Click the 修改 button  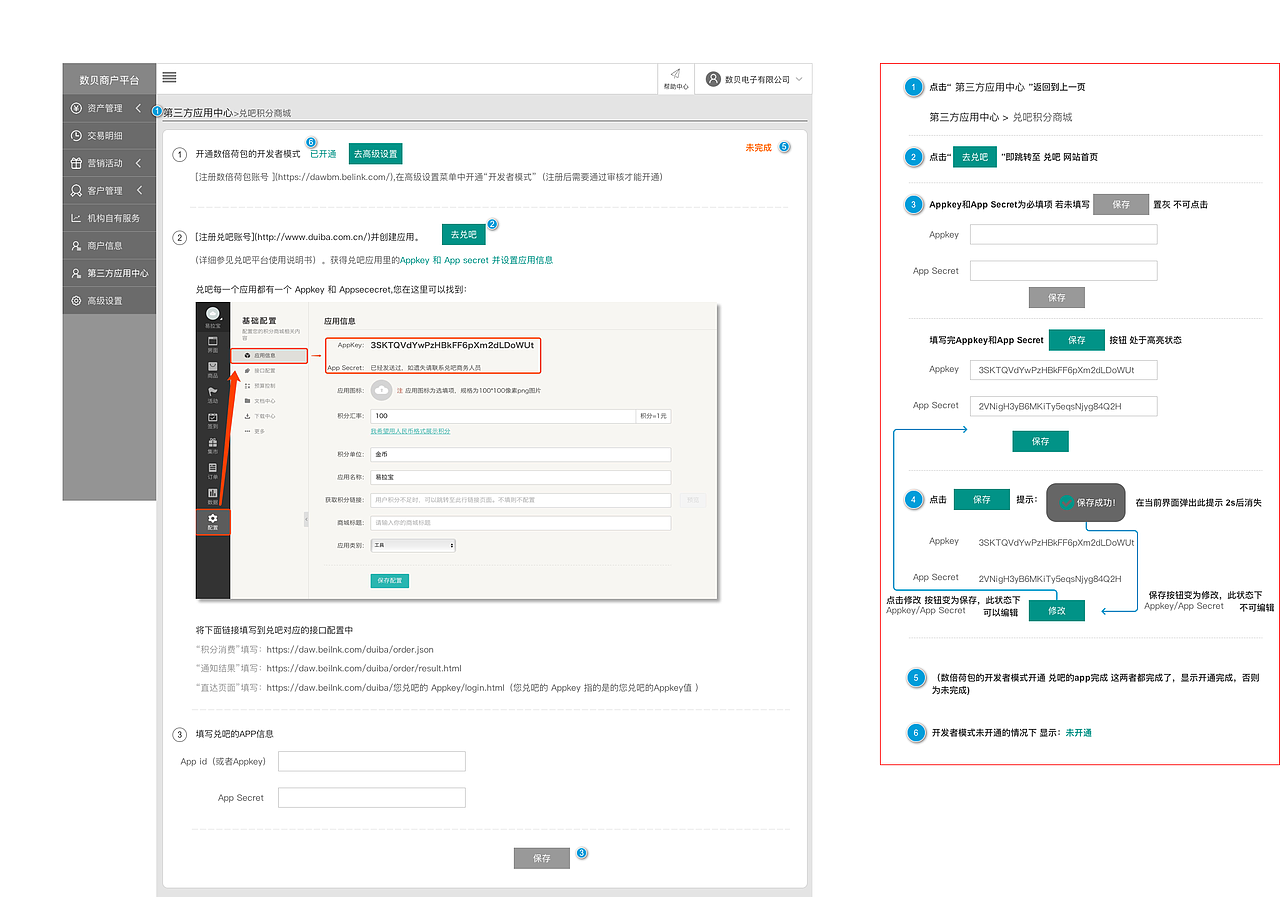pyautogui.click(x=1057, y=610)
